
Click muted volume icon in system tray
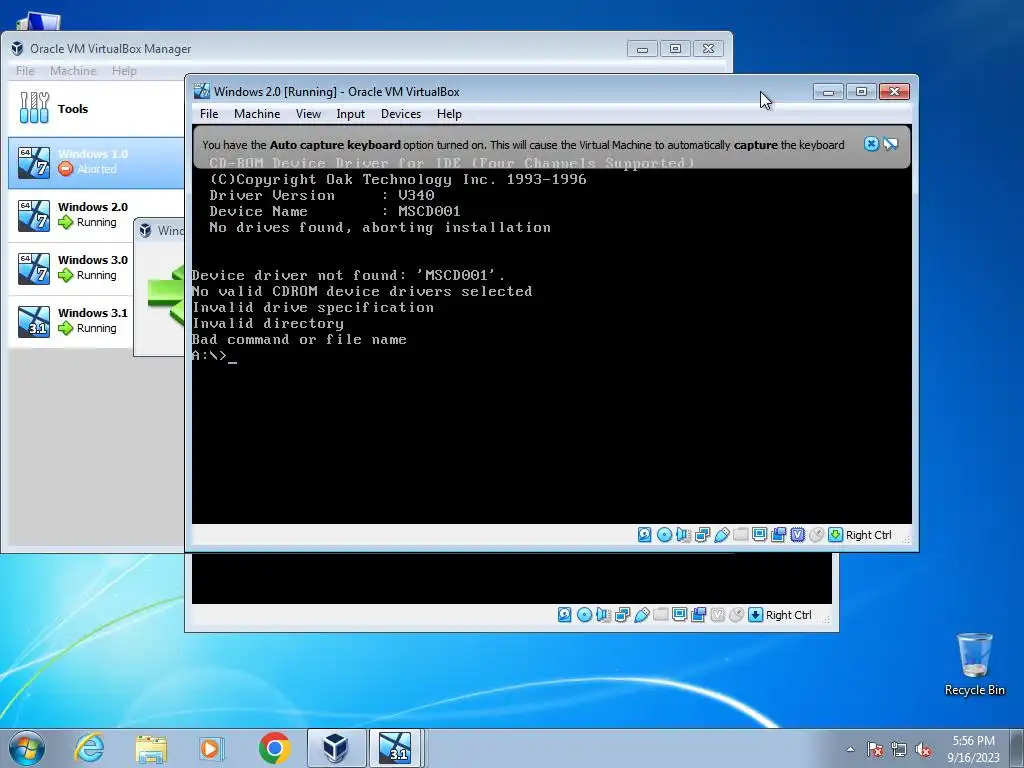click(923, 749)
